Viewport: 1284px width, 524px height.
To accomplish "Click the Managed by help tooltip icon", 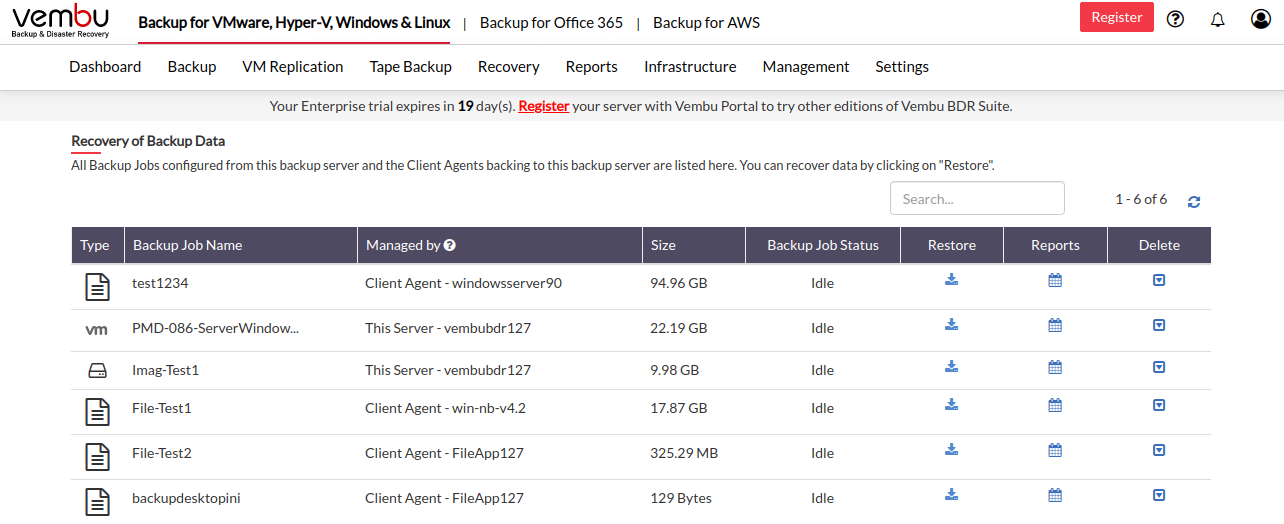I will coord(450,245).
